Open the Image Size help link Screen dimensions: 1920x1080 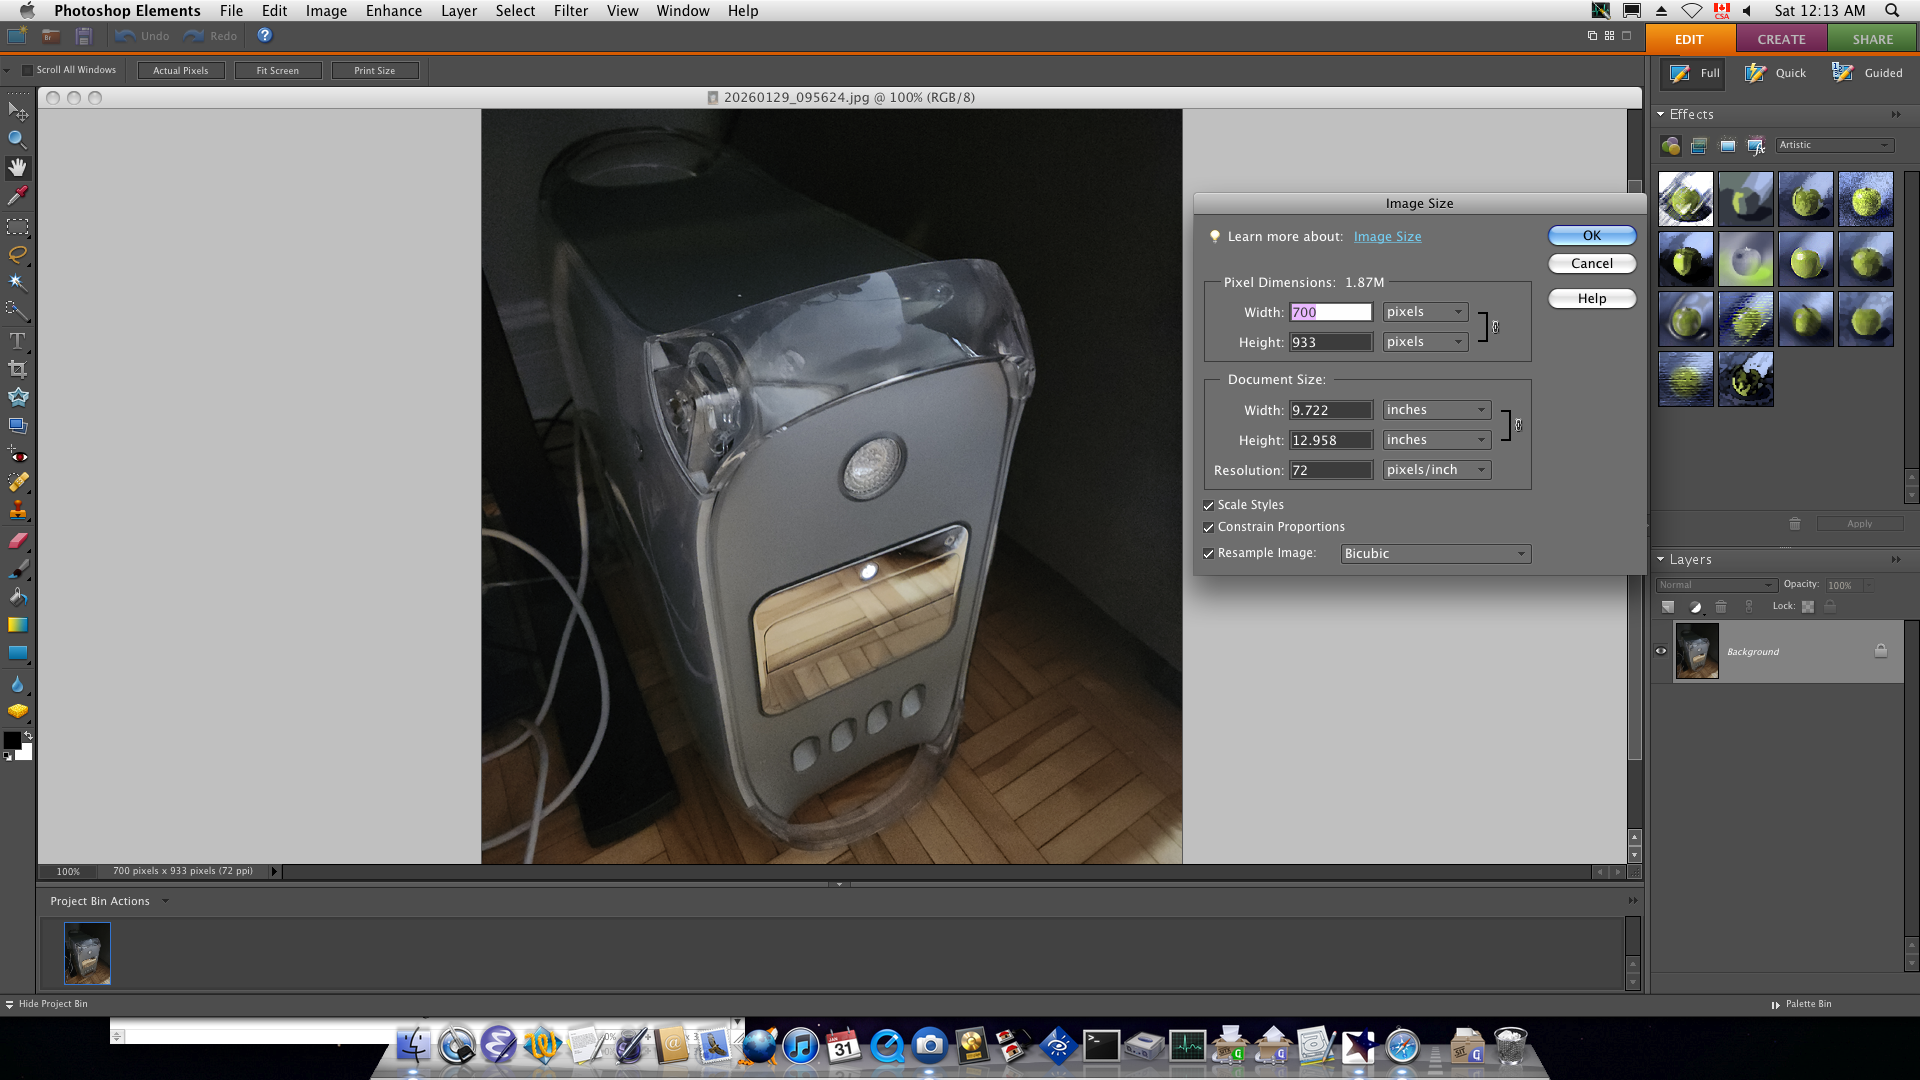1387,237
